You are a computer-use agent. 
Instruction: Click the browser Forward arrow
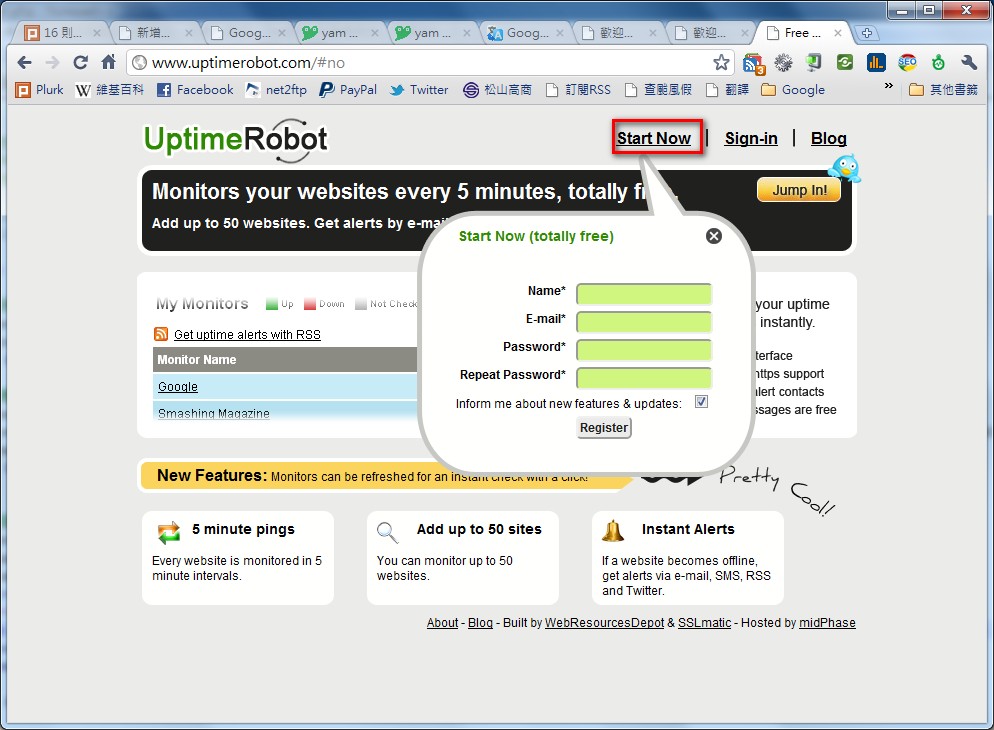point(53,62)
